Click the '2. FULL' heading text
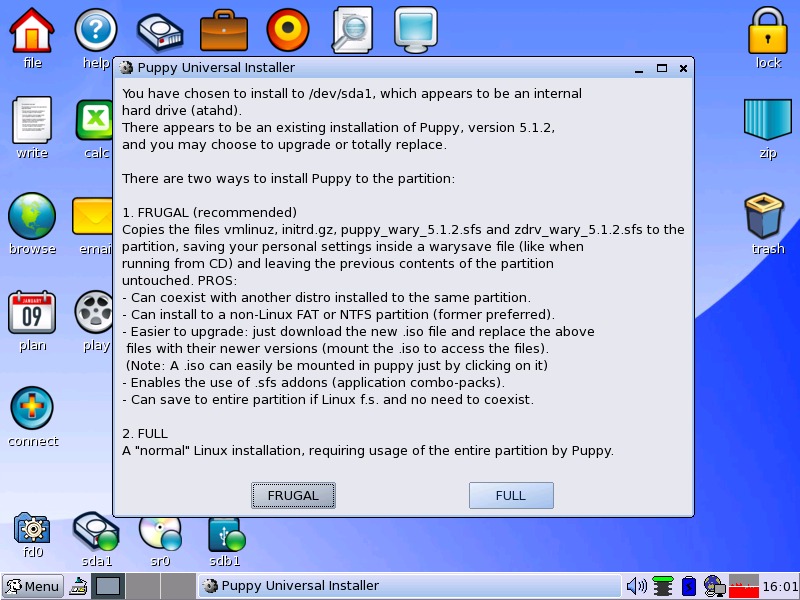The height and width of the screenshot is (600, 800). [x=145, y=434]
